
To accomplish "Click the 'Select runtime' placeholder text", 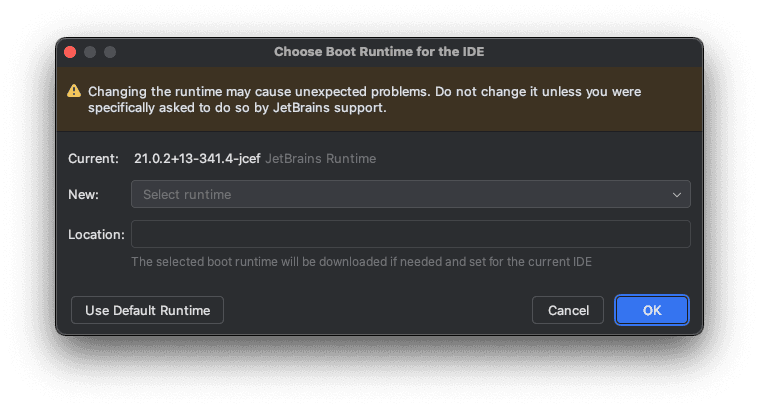I will tap(187, 194).
